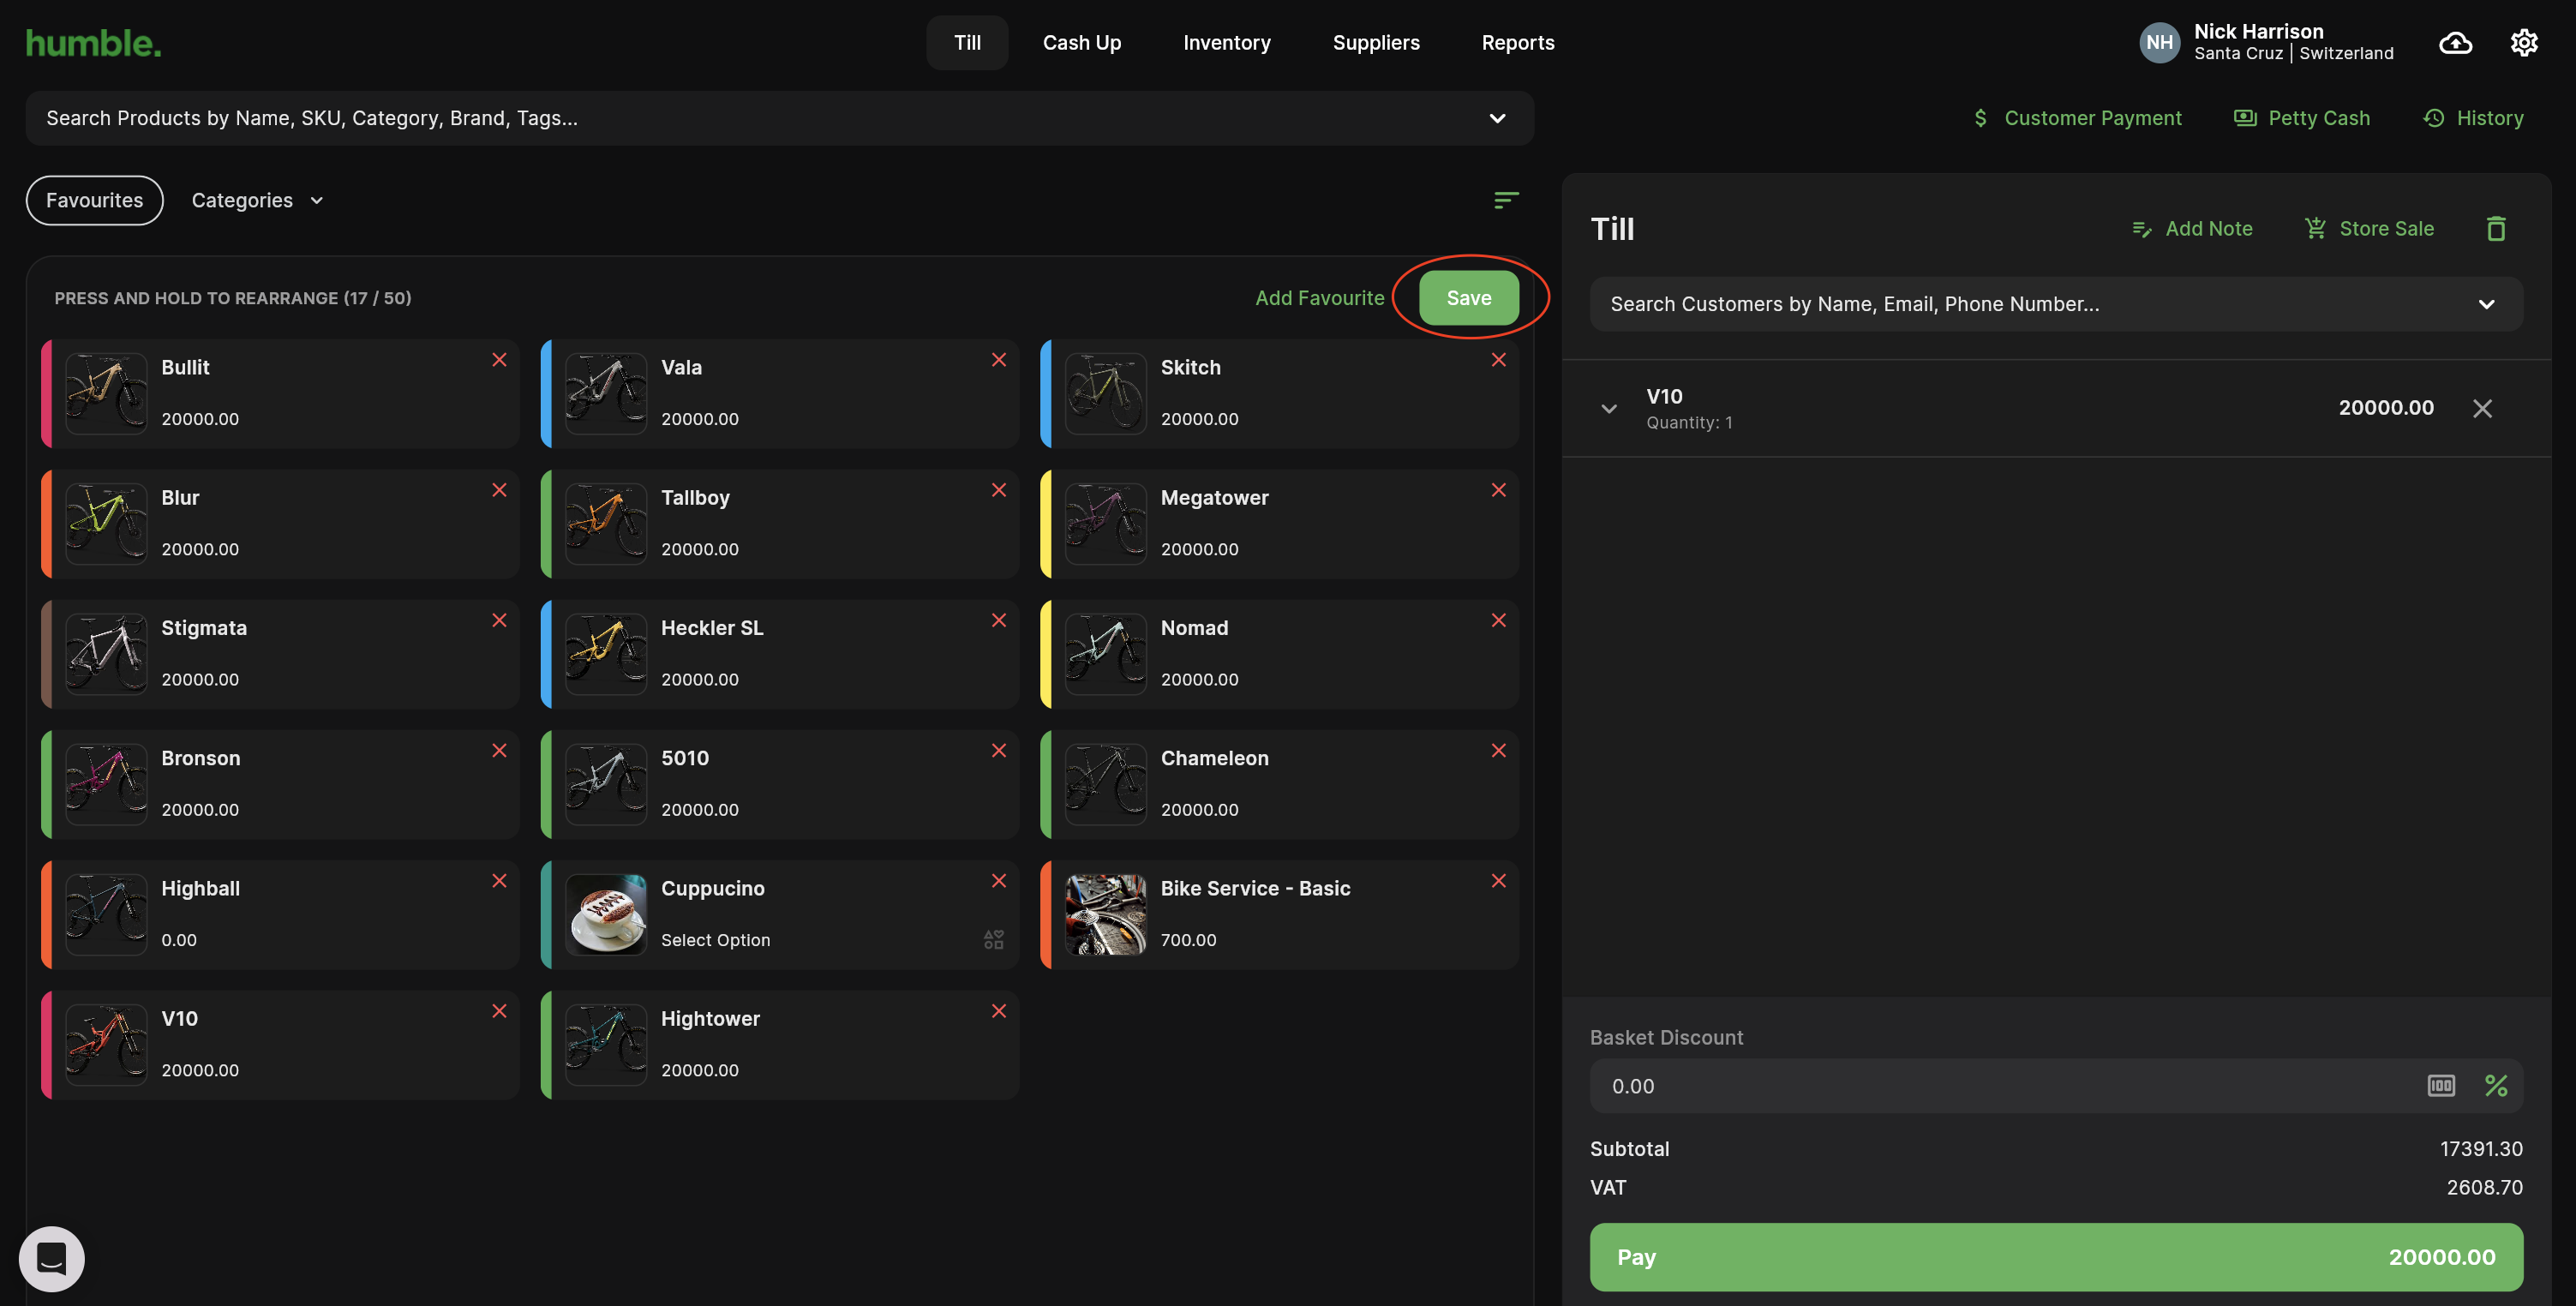Click the humble. logo
The width and height of the screenshot is (2576, 1306).
click(x=93, y=43)
